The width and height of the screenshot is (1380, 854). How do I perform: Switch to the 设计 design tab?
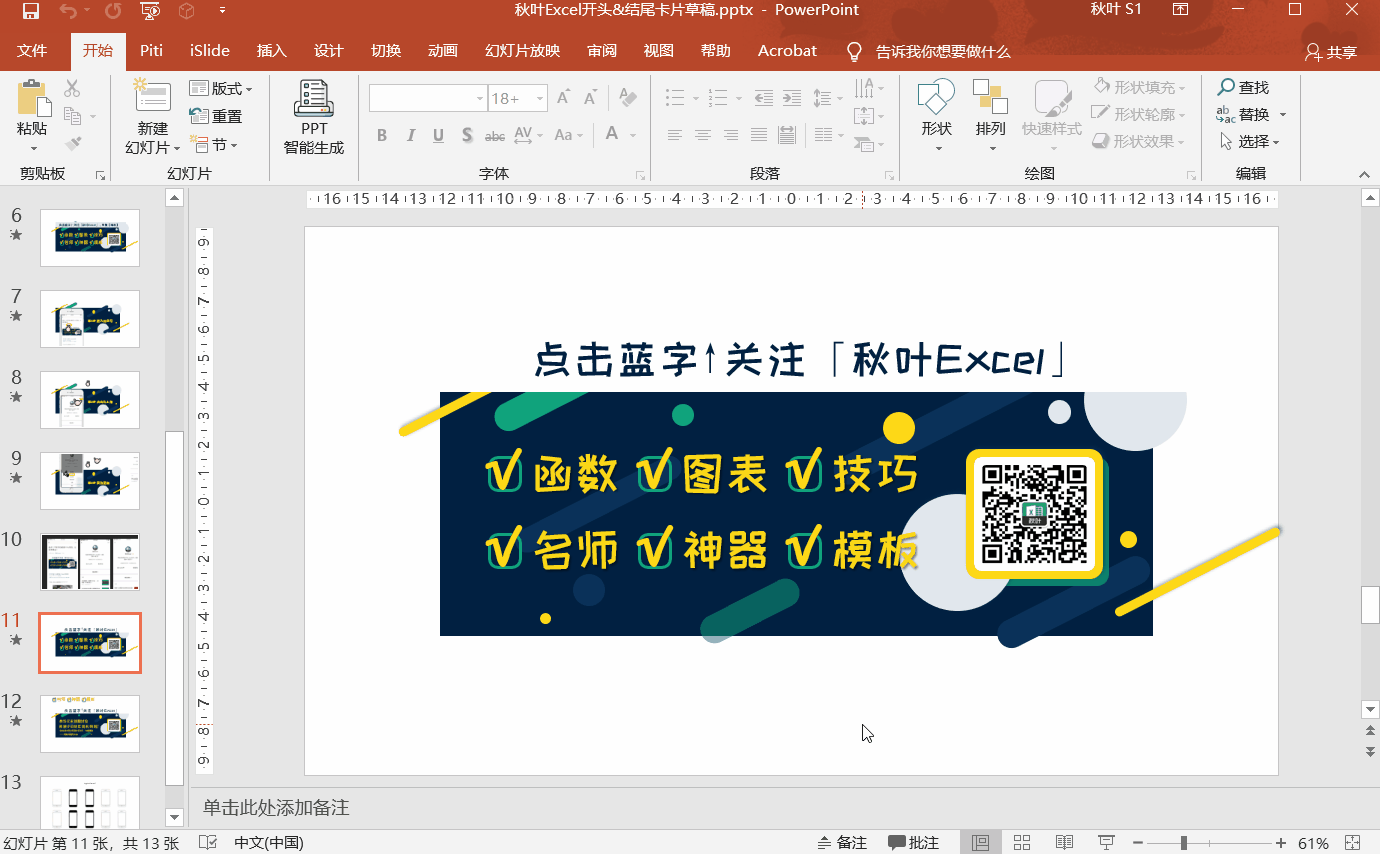click(x=328, y=51)
